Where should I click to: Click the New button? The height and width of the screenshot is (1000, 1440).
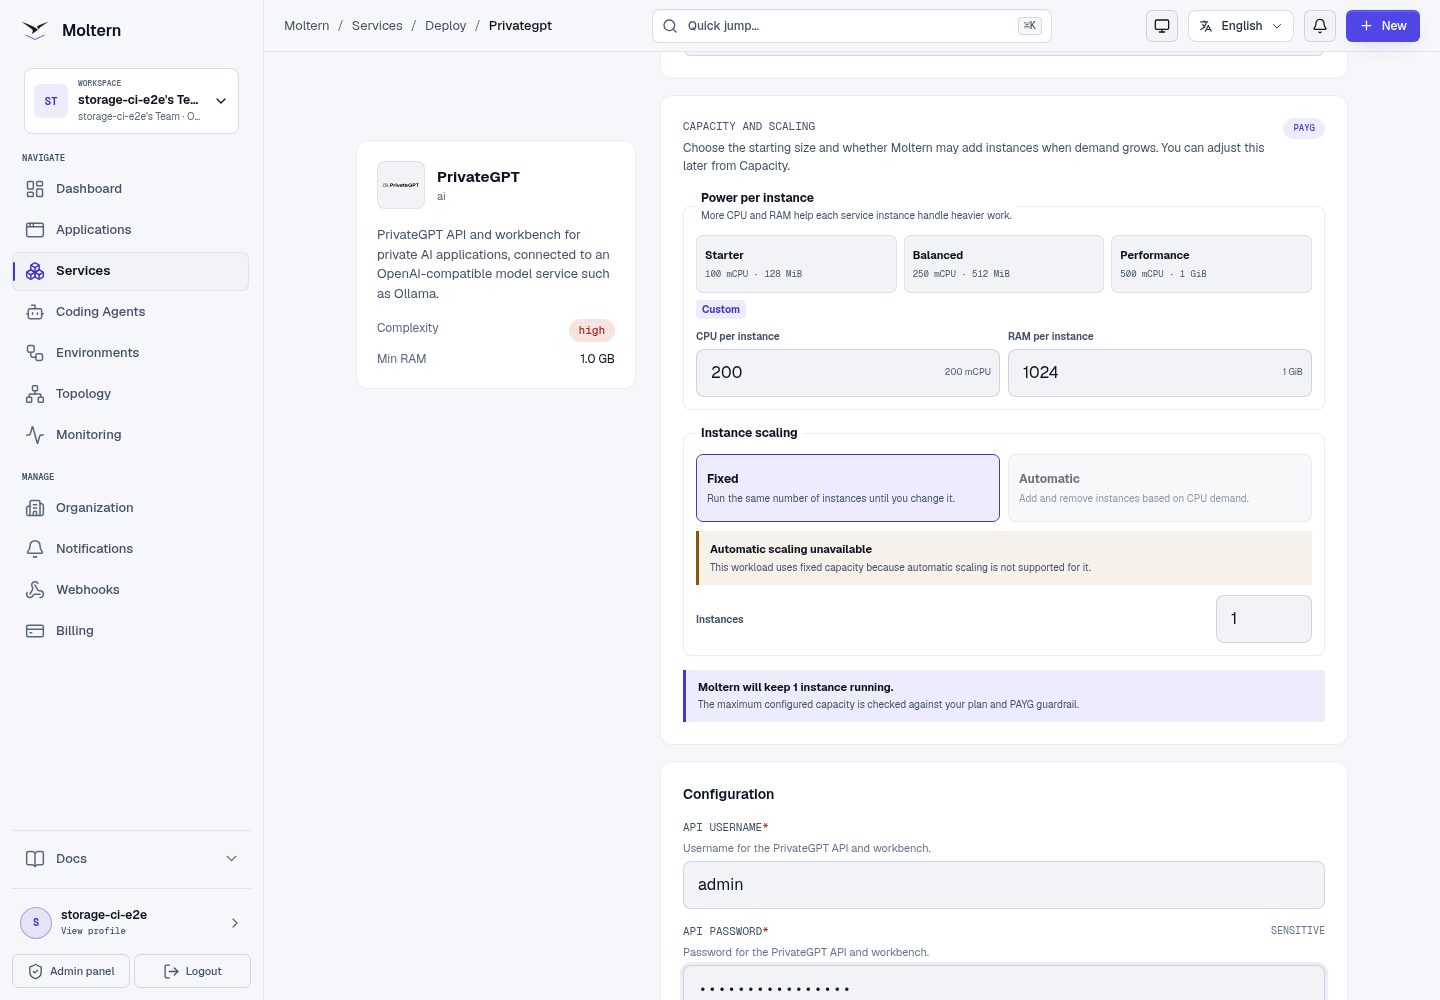(x=1383, y=26)
